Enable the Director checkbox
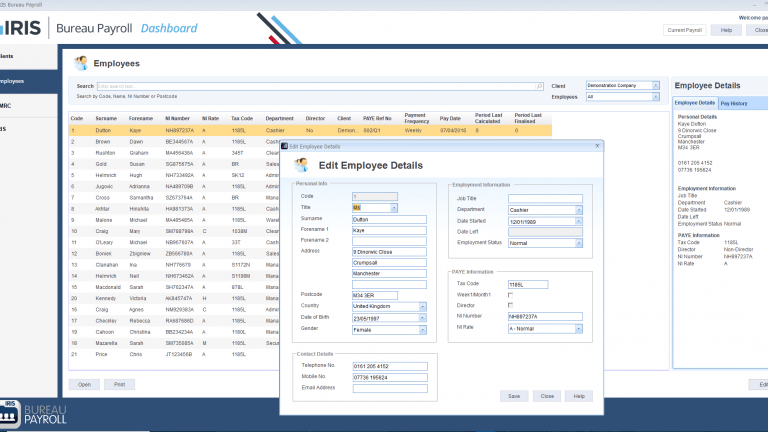The width and height of the screenshot is (768, 432). tap(510, 305)
